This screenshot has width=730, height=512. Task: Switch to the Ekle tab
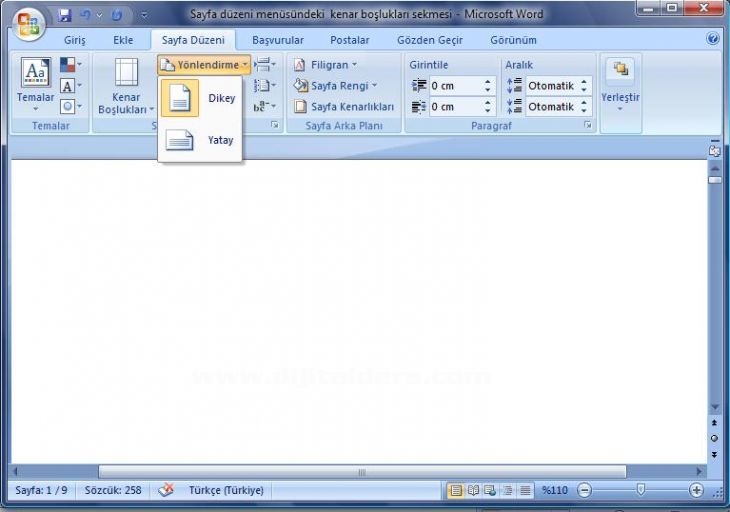(123, 40)
